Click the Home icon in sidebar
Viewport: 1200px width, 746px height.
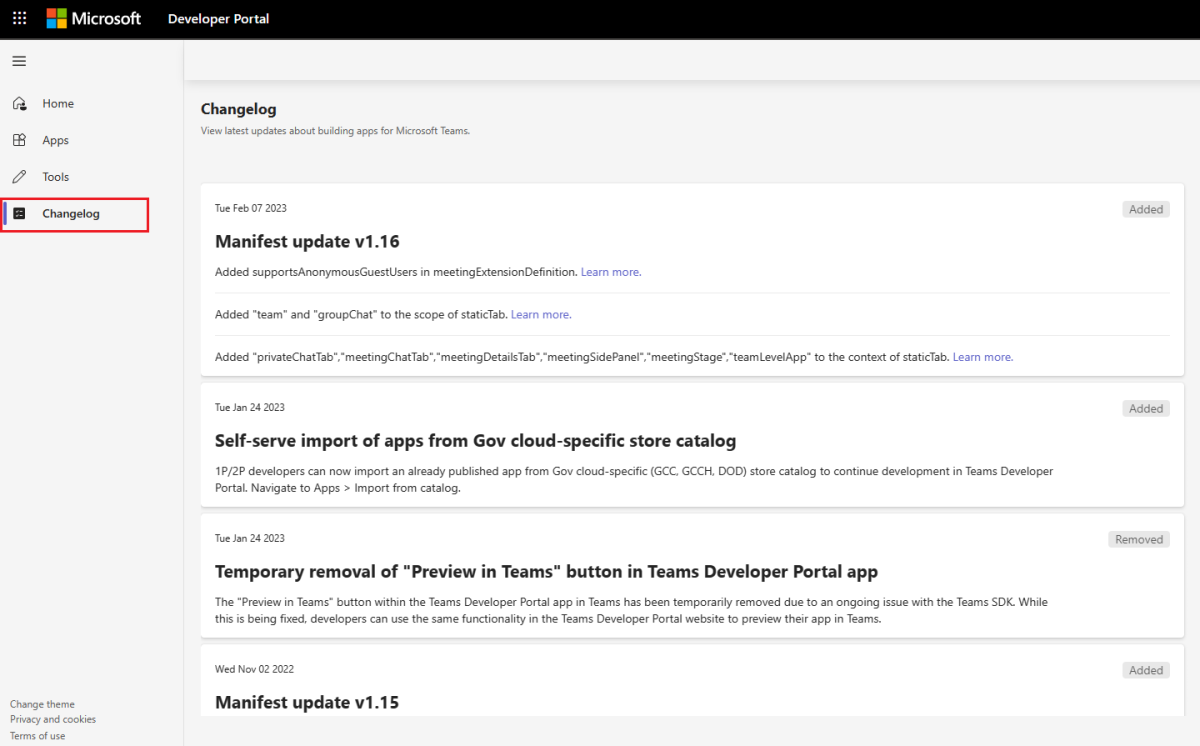pyautogui.click(x=19, y=104)
